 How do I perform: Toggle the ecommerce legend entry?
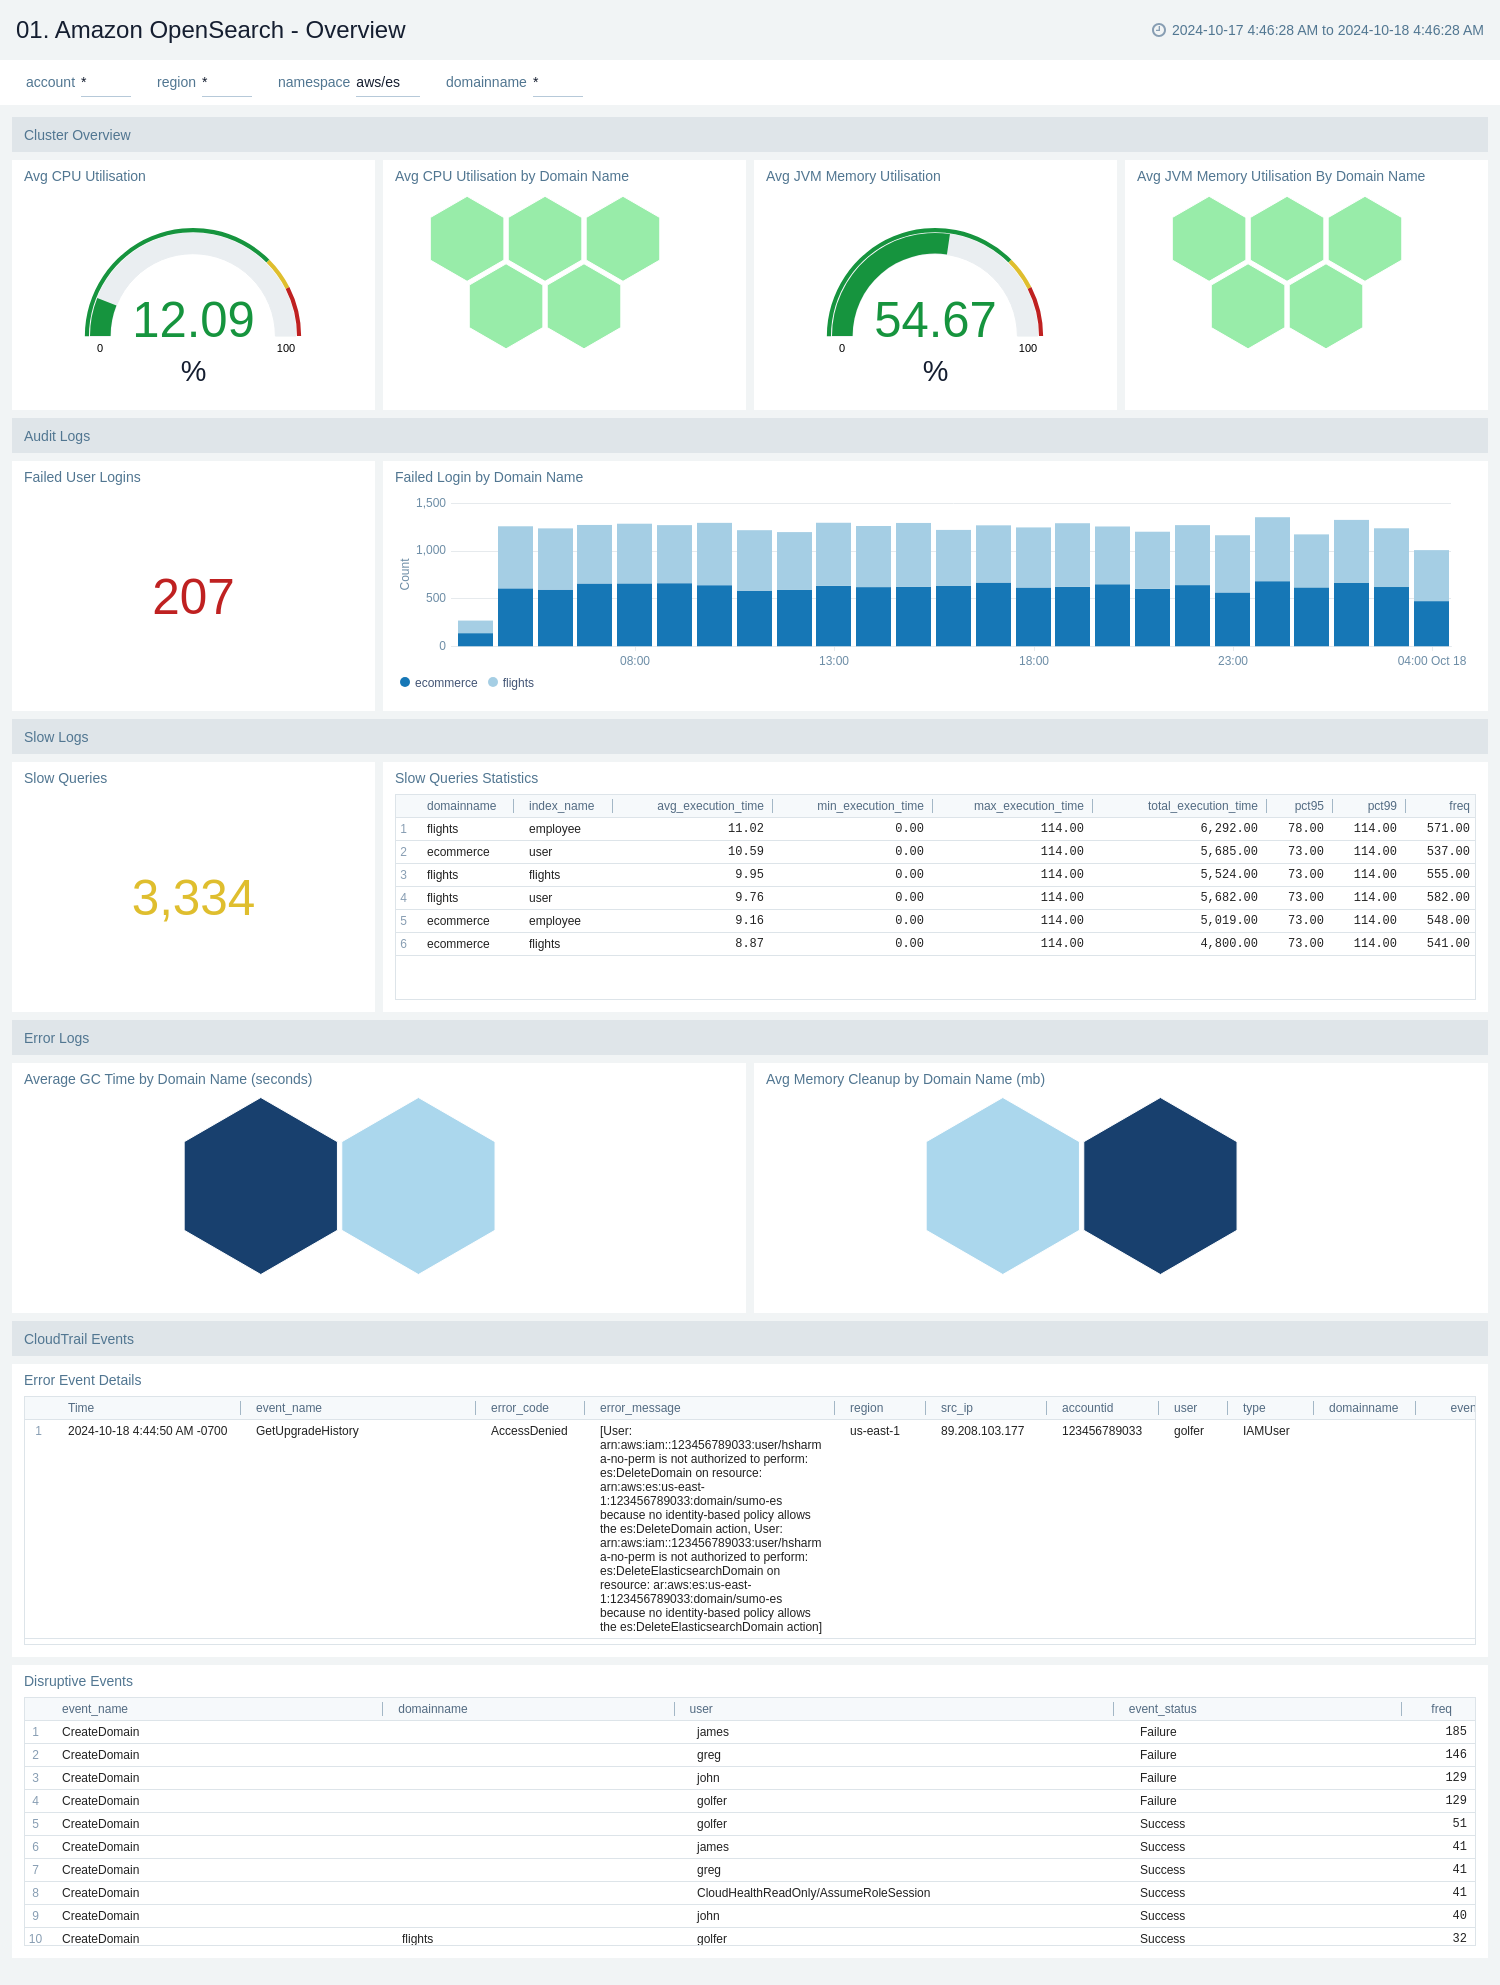[439, 683]
